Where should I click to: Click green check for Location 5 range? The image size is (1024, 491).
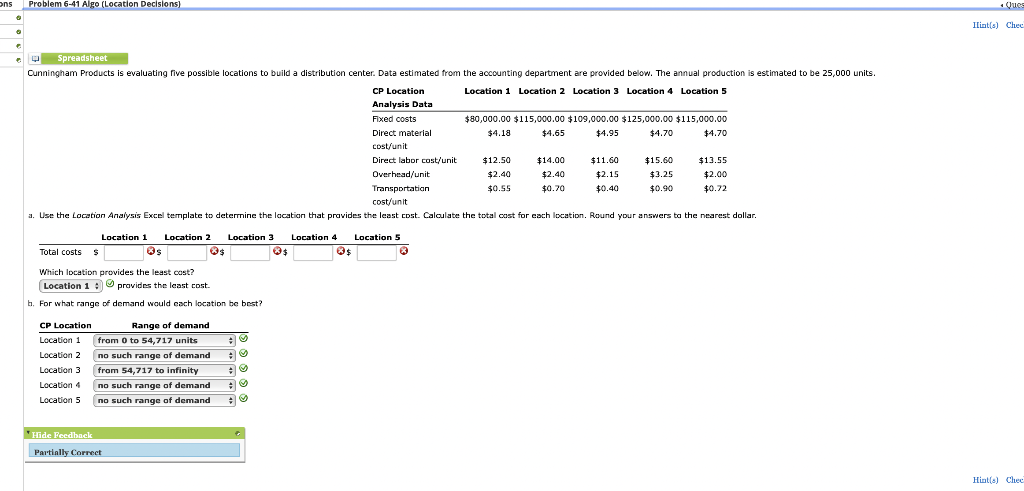tap(244, 398)
